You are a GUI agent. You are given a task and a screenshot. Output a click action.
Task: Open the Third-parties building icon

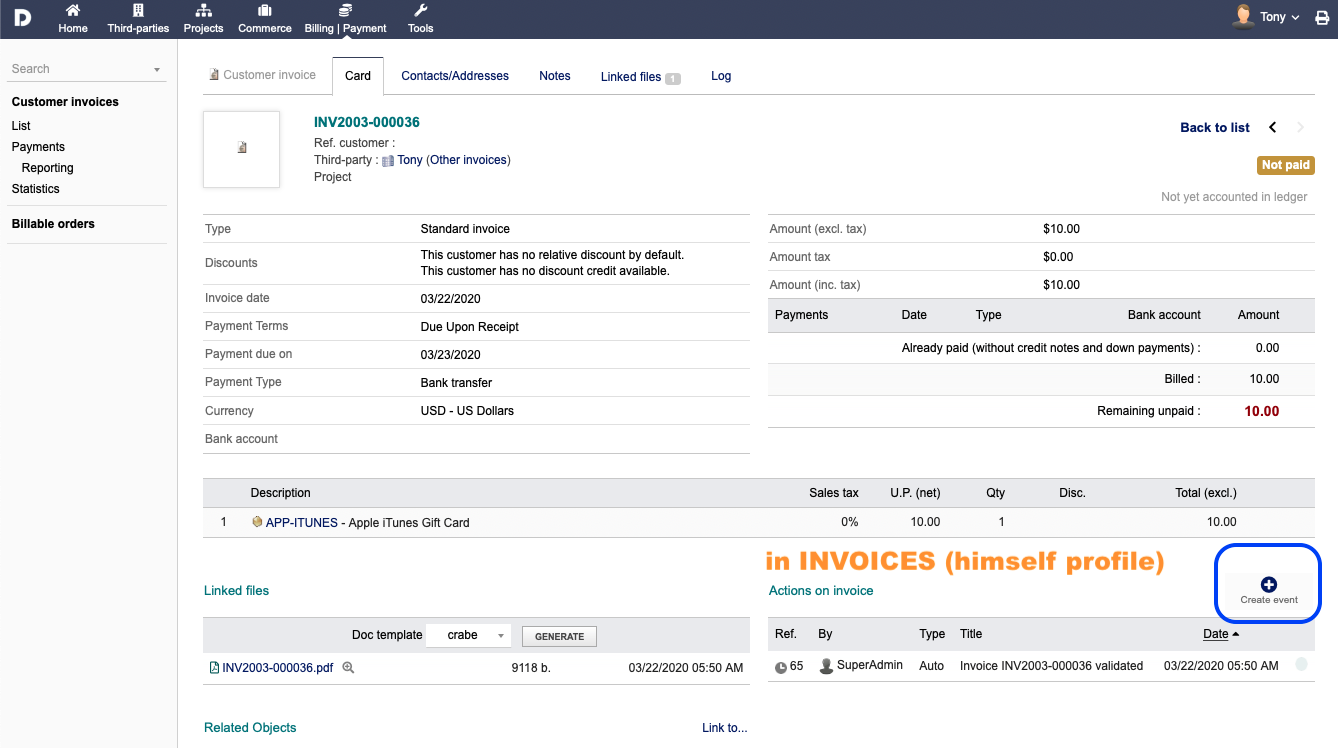click(x=138, y=11)
